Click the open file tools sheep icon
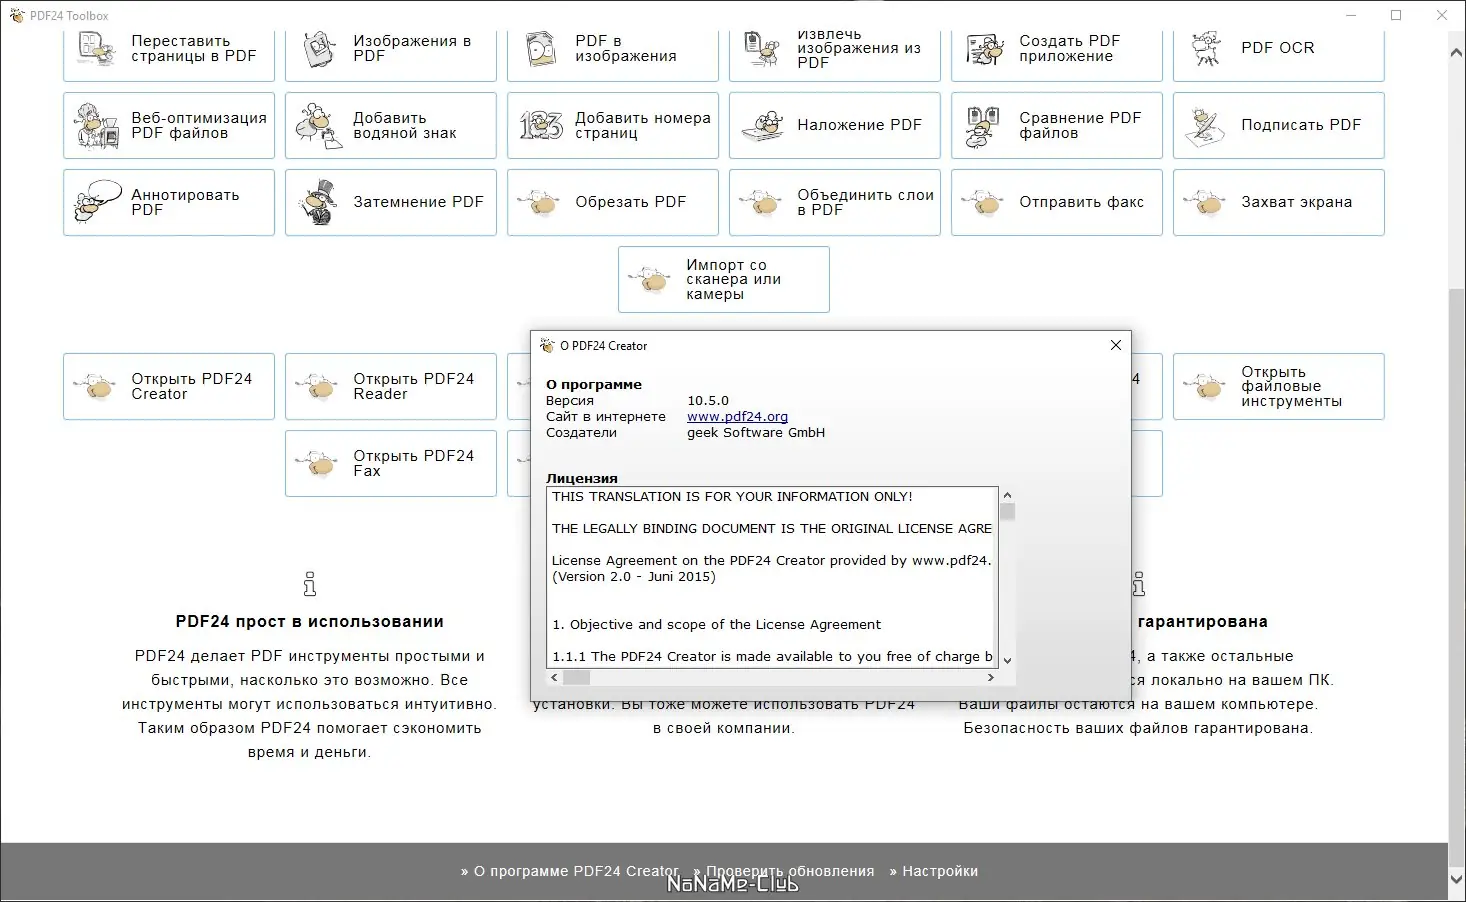This screenshot has height=902, width=1466. coord(1207,387)
